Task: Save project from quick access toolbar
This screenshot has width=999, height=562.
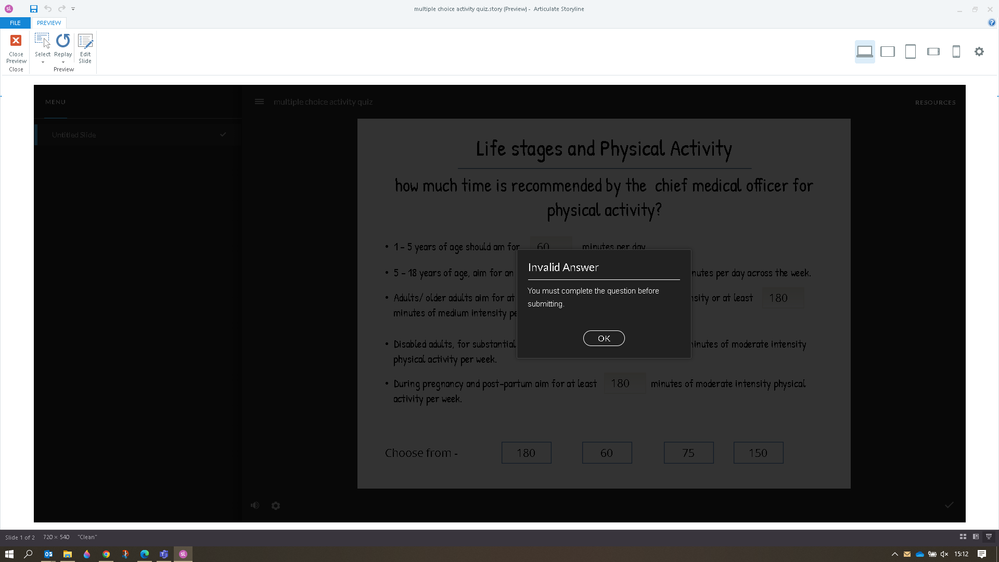Action: [x=33, y=9]
